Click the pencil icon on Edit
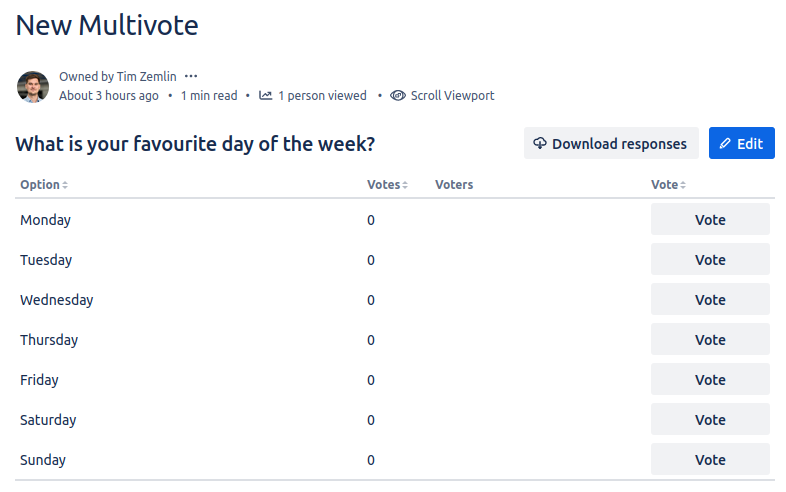This screenshot has width=786, height=492. (x=725, y=144)
